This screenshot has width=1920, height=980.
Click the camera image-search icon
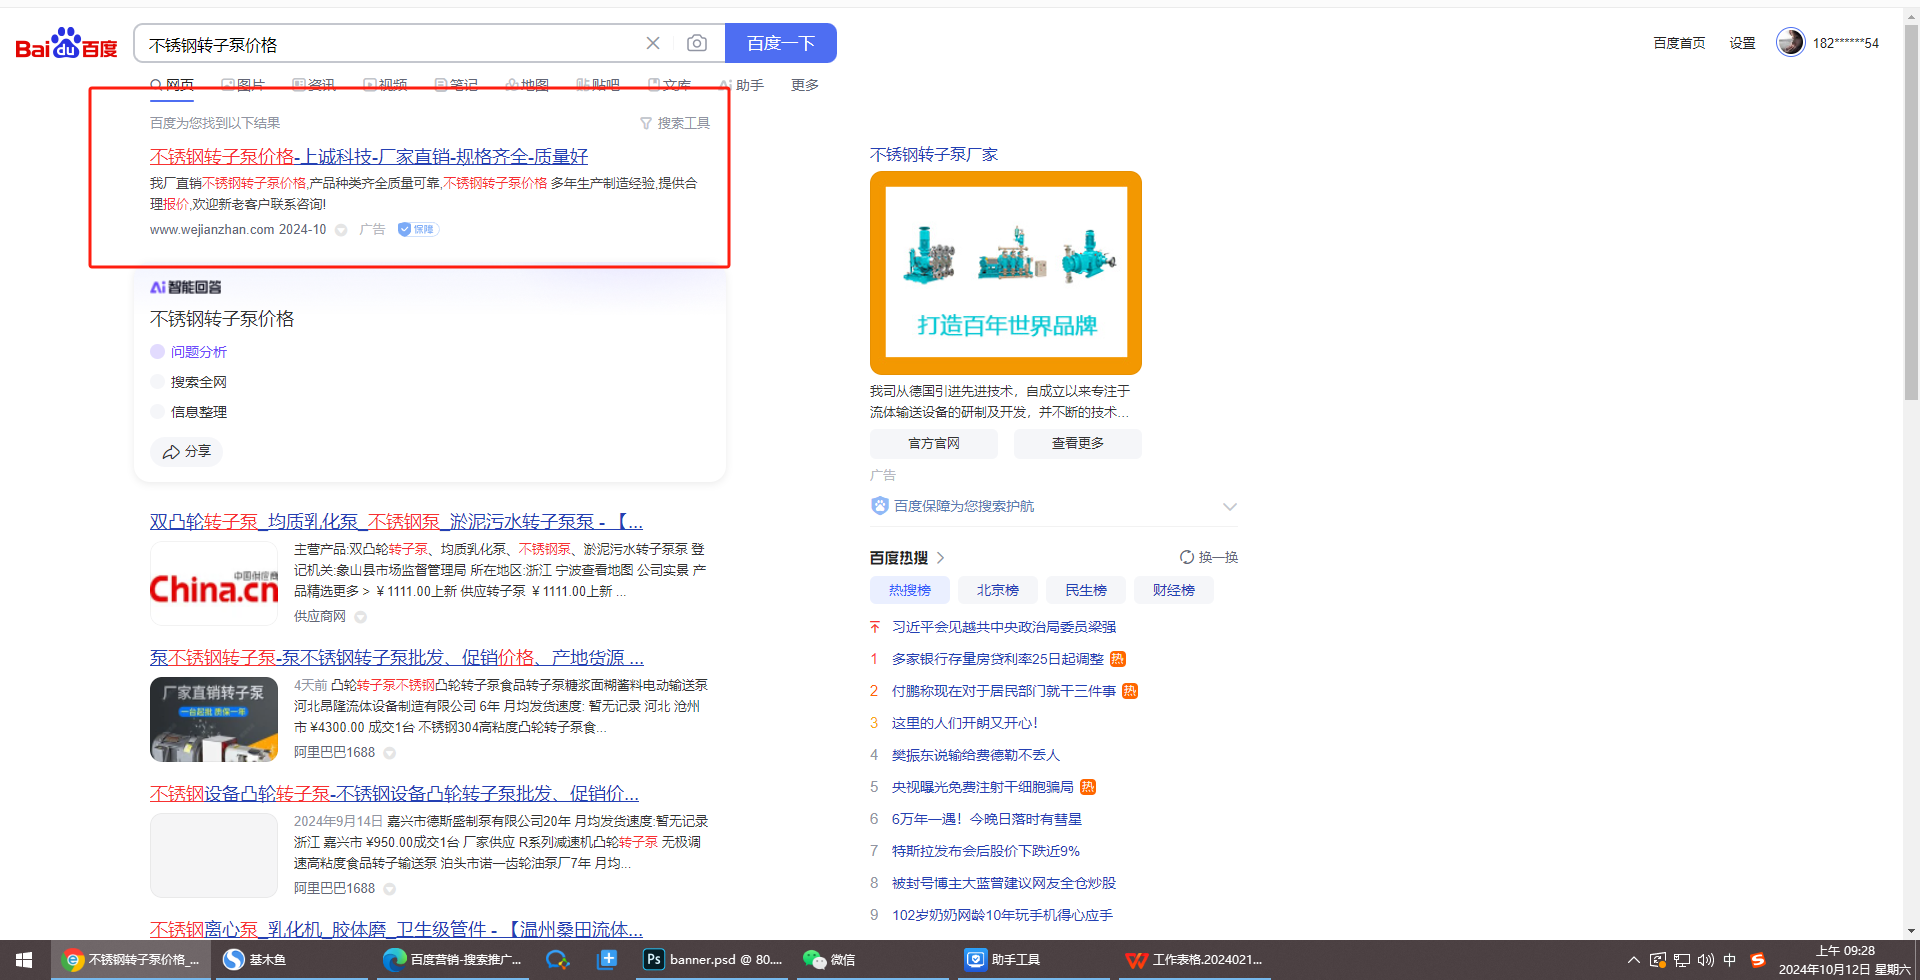coord(697,43)
